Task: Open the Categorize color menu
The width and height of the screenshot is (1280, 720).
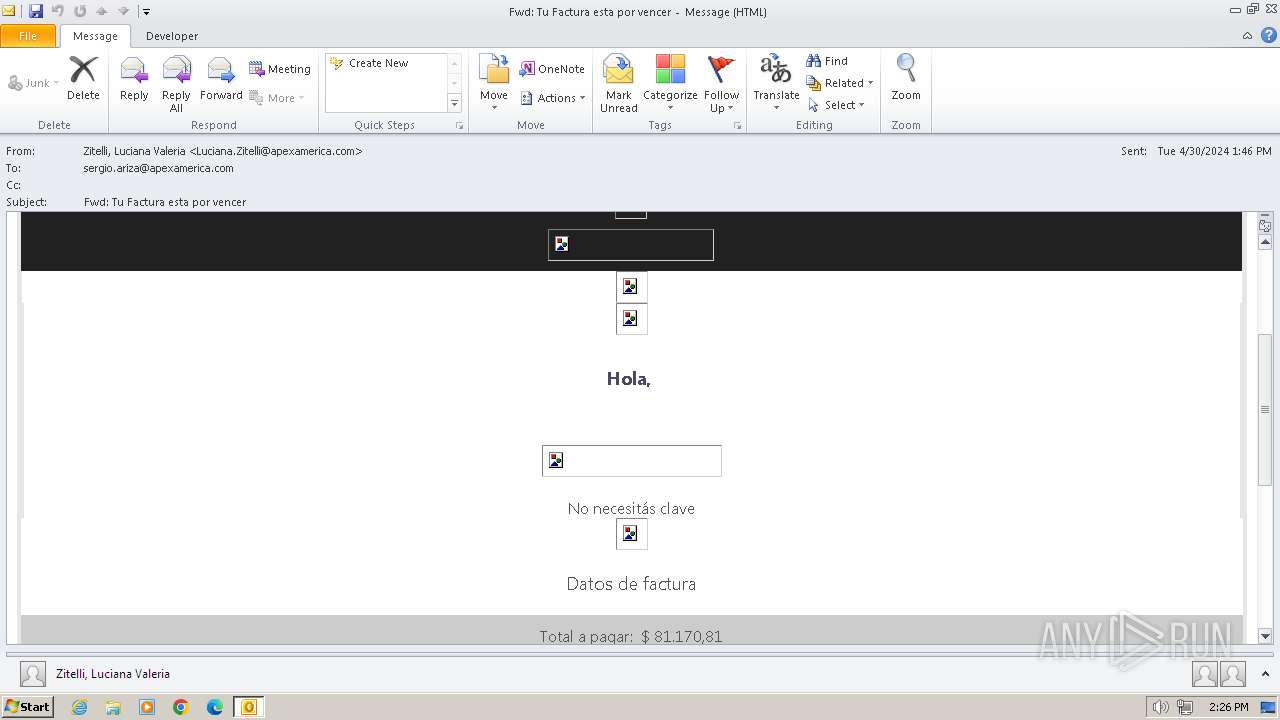Action: coord(670,83)
